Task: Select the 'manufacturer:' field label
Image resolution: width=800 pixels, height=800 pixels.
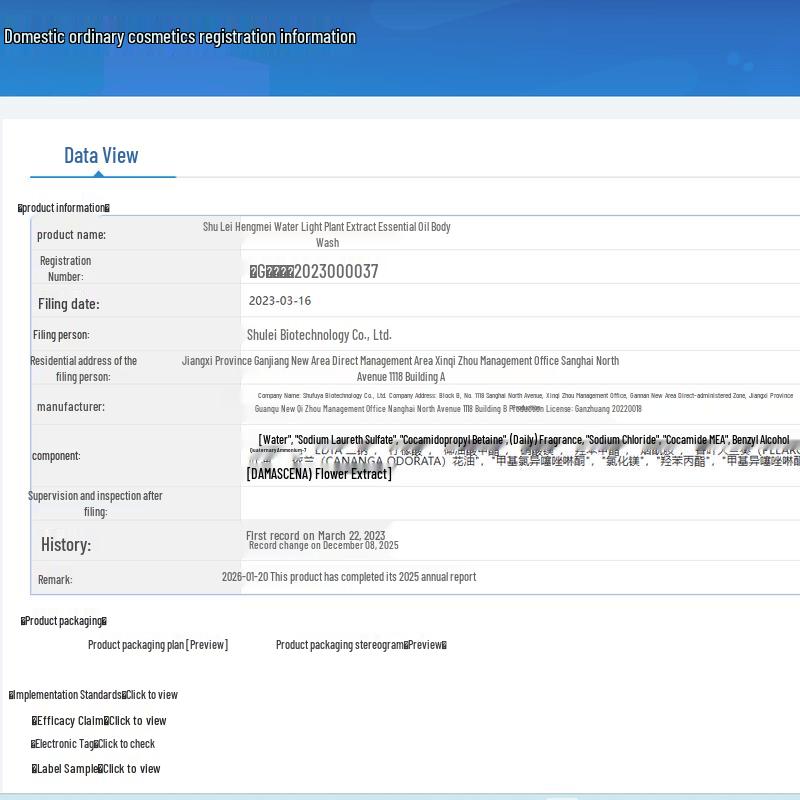Action: tap(71, 407)
